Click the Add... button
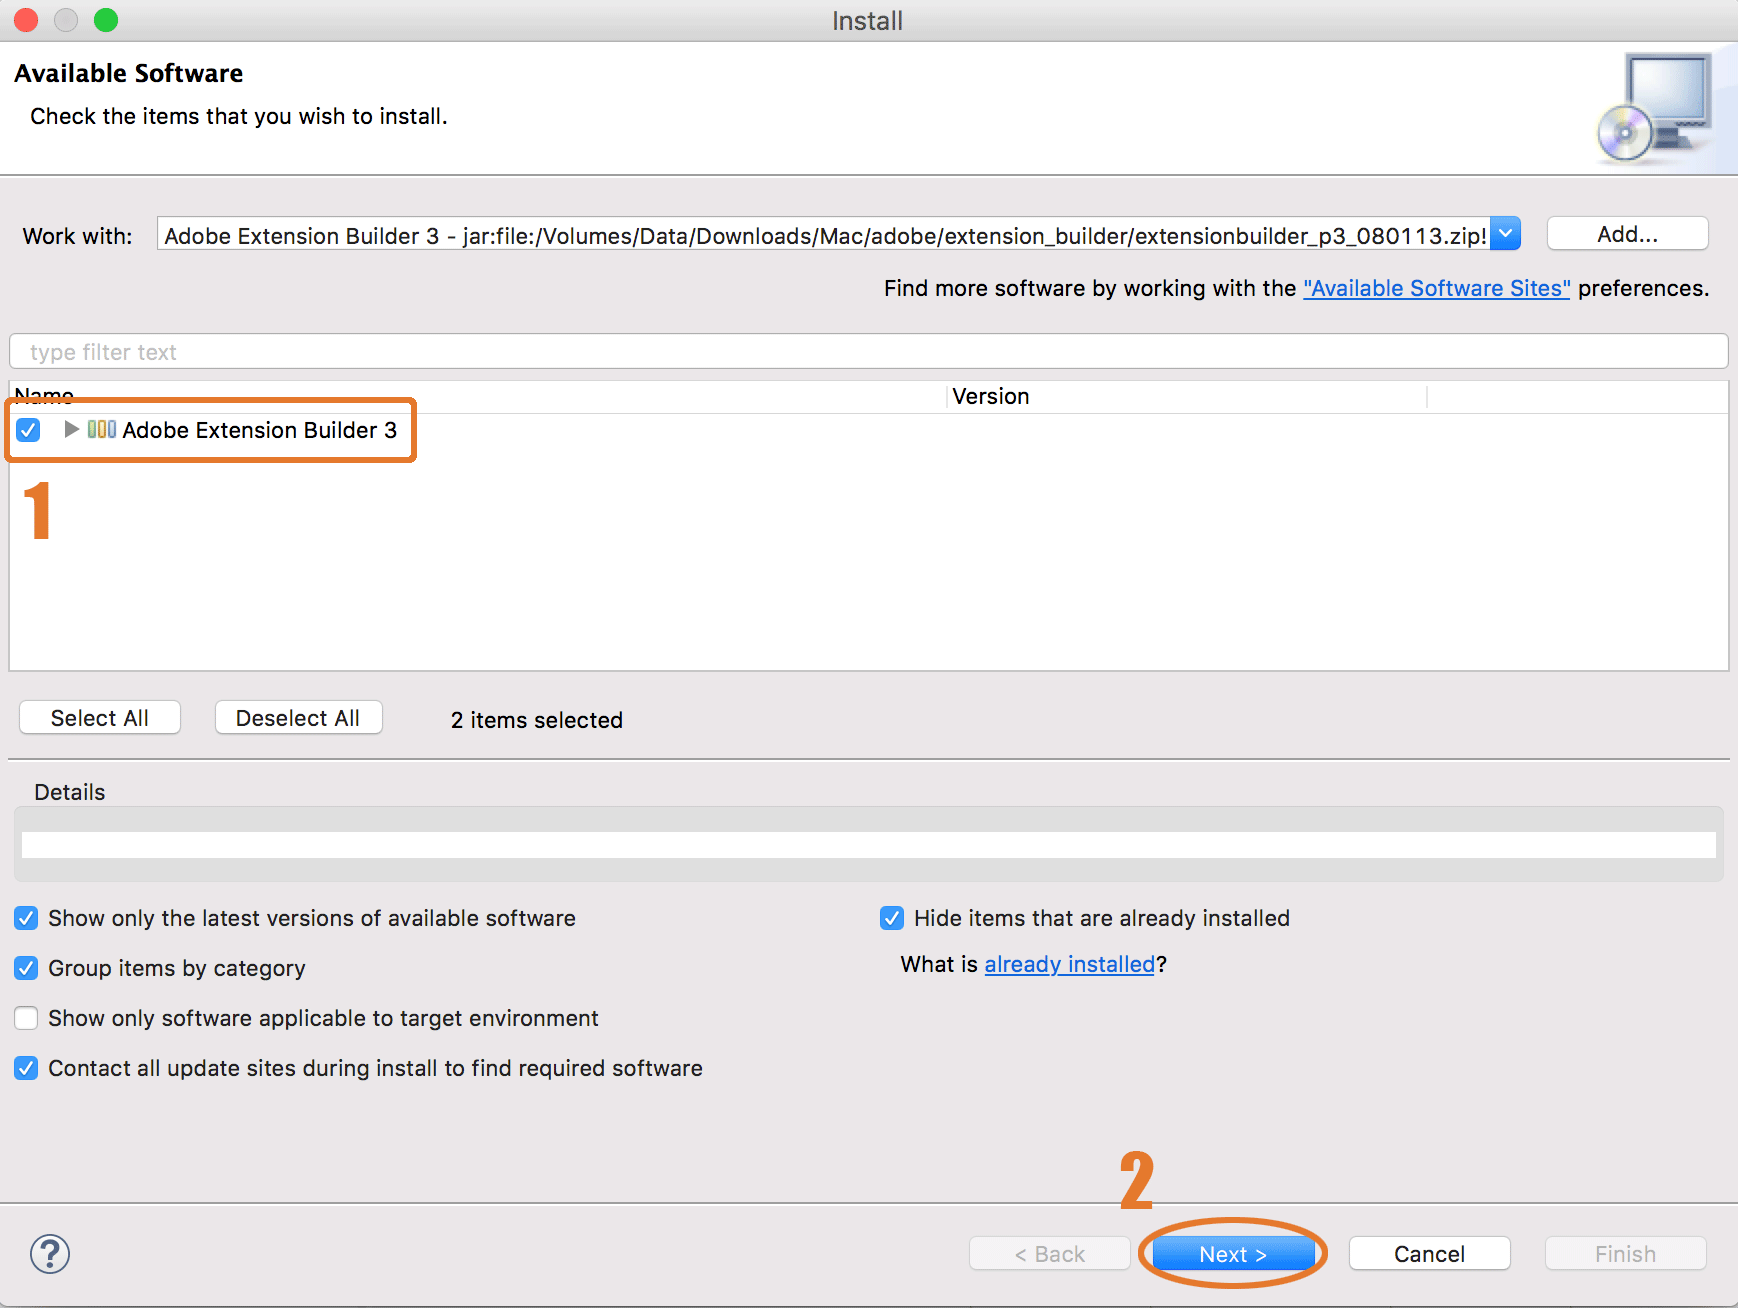This screenshot has width=1738, height=1308. pos(1627,234)
